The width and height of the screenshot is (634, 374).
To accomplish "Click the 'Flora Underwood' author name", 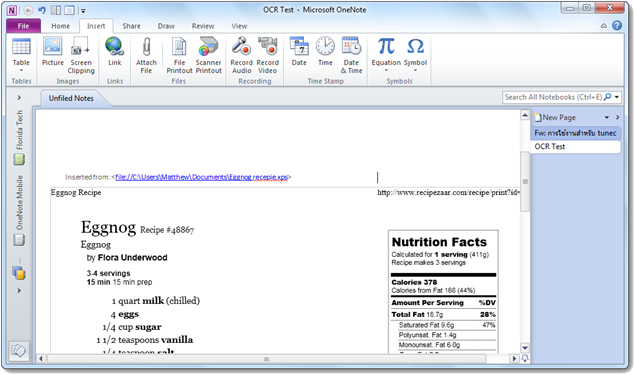I will click(x=133, y=258).
